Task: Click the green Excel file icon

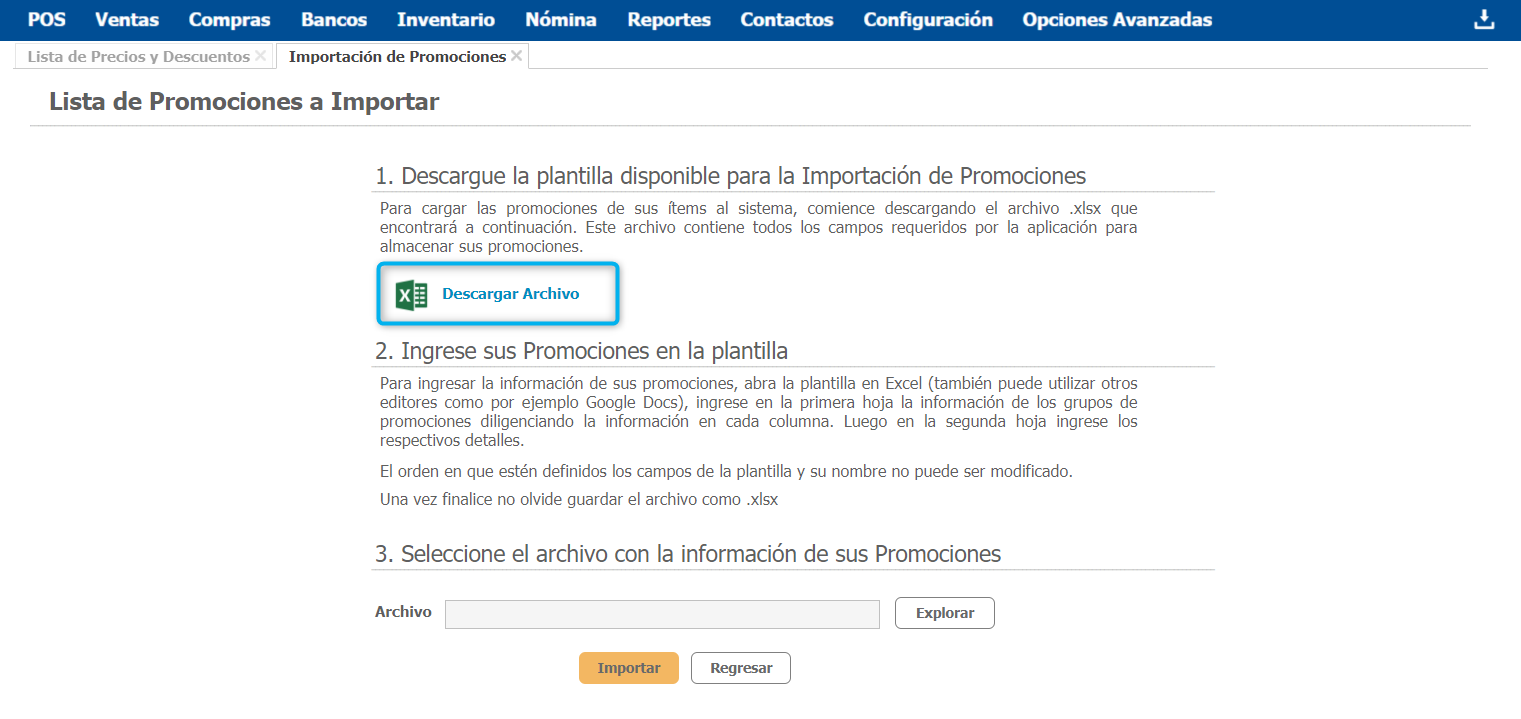Action: pyautogui.click(x=411, y=295)
